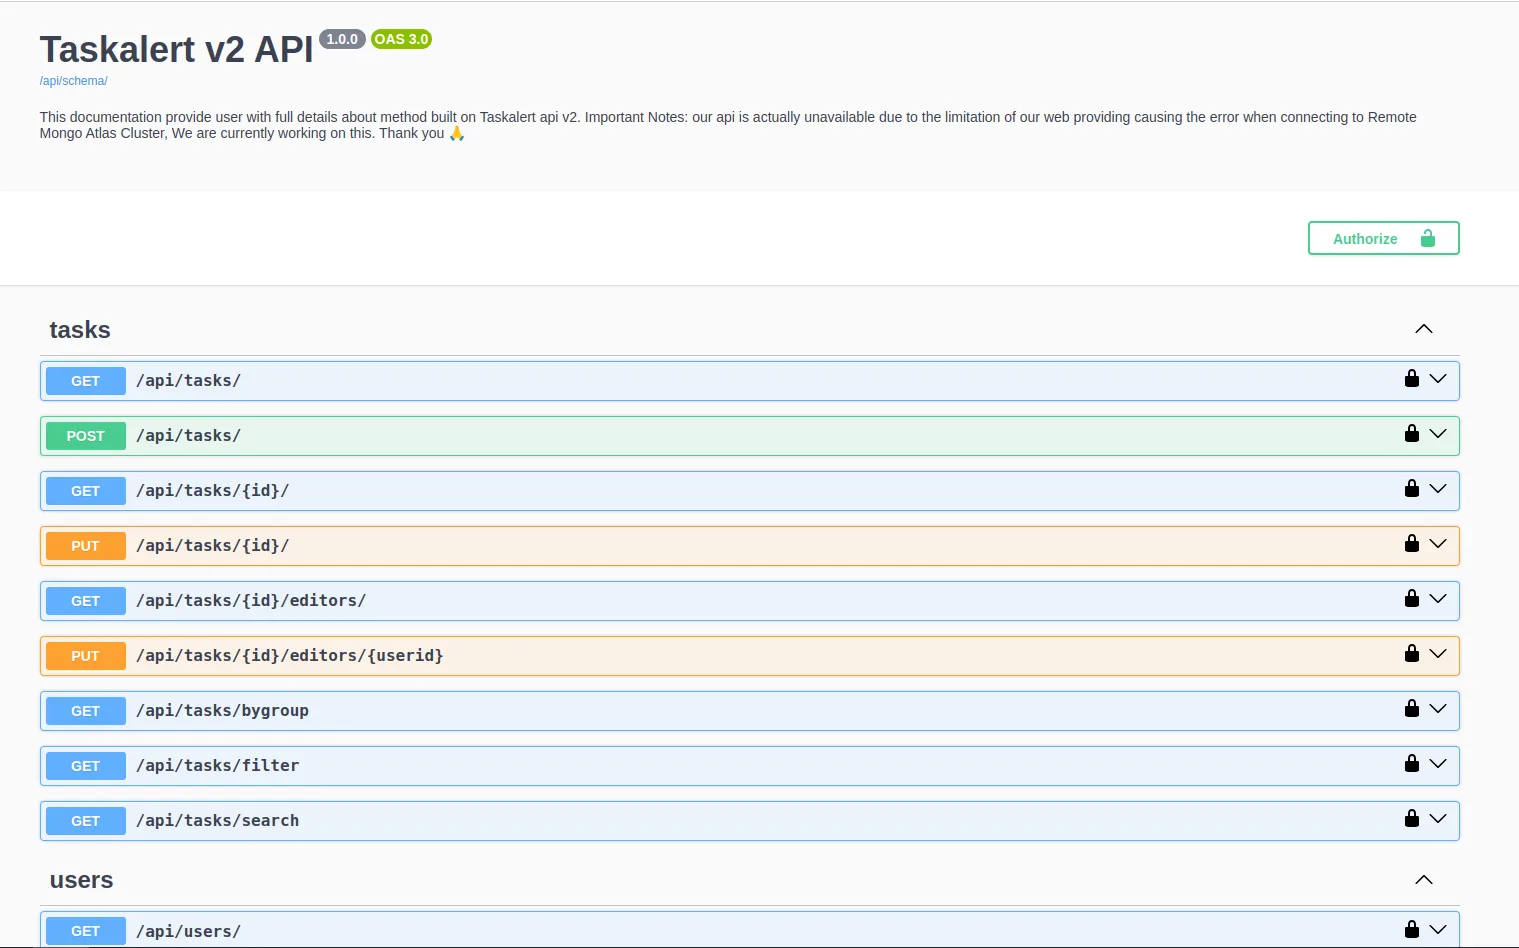Click lock icon on /api/tasks/filter row
1519x948 pixels.
pyautogui.click(x=1412, y=763)
